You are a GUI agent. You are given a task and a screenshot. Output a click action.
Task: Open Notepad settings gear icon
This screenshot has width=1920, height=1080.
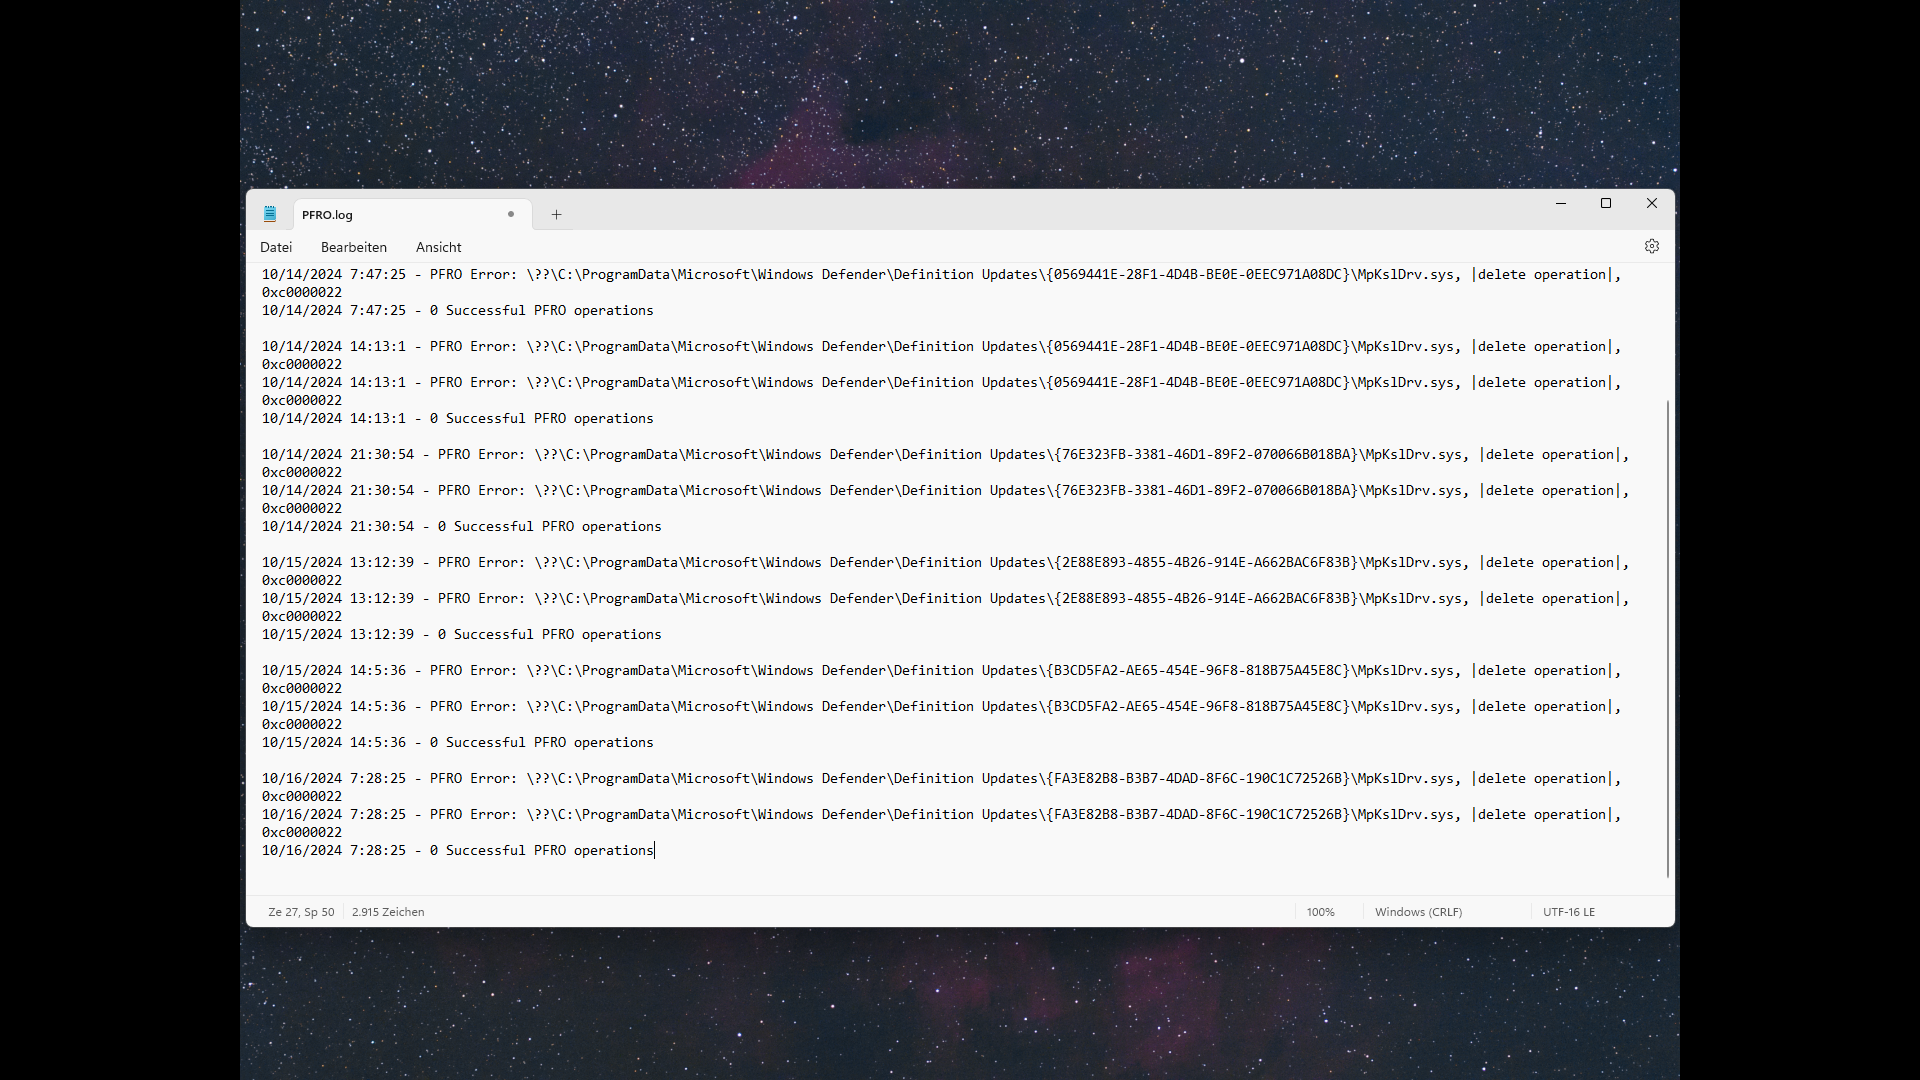tap(1651, 246)
